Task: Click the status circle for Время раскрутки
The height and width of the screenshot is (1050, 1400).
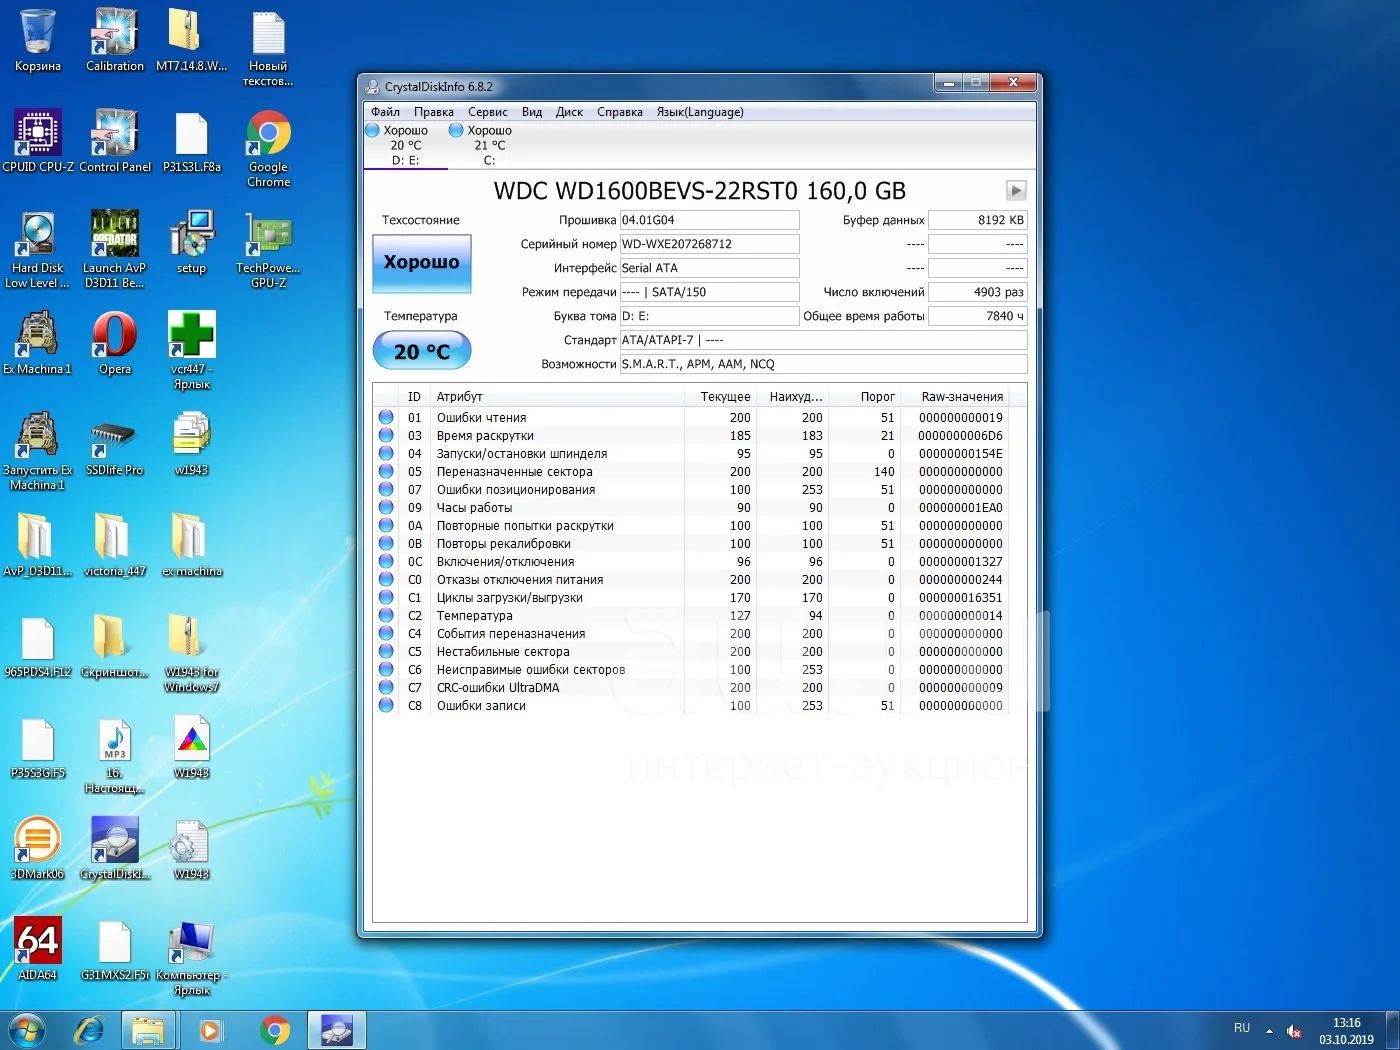Action: pyautogui.click(x=386, y=435)
